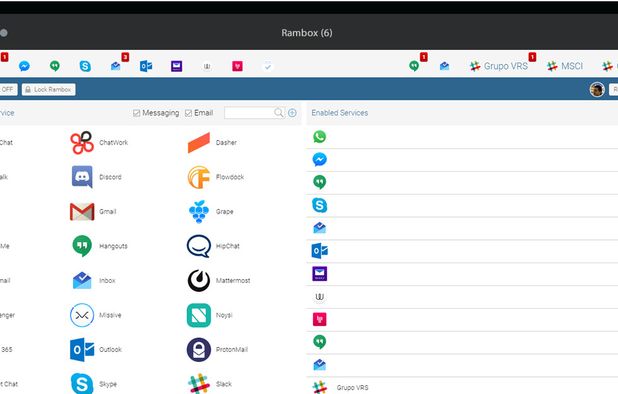Open the pink icon tab in top bar
Viewport: 618px width, 394px height.
[x=237, y=66]
